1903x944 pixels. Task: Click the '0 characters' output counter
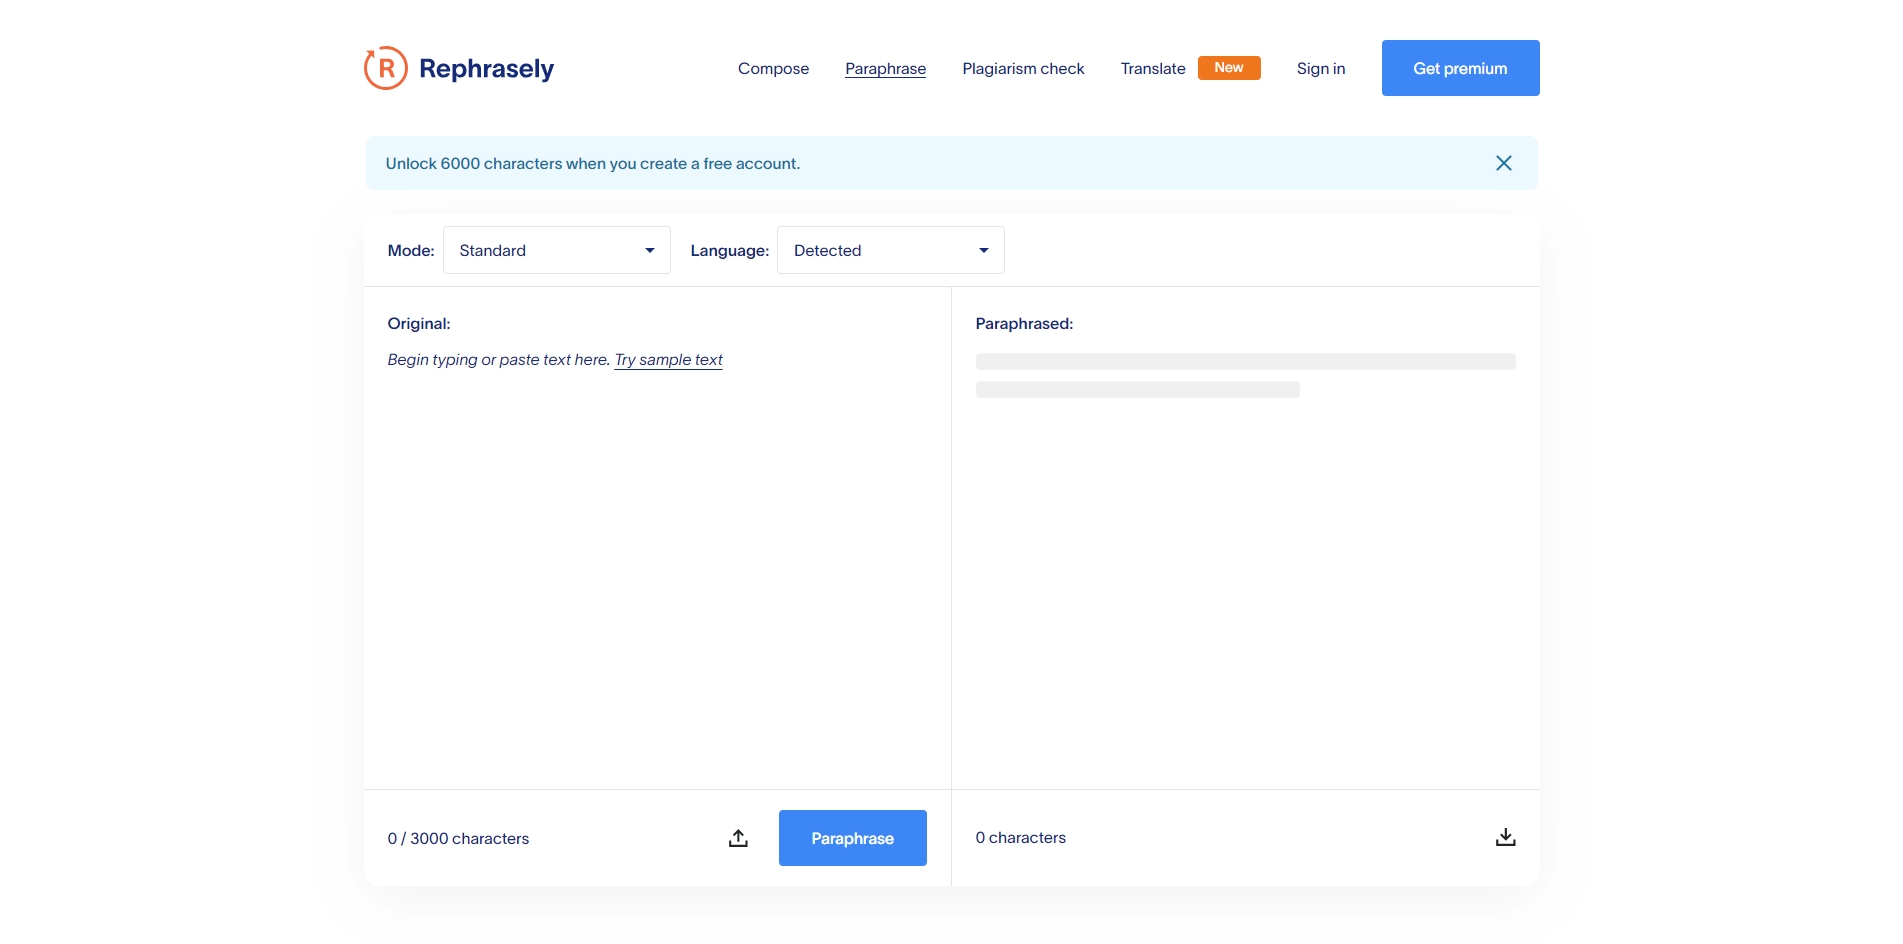[1020, 837]
